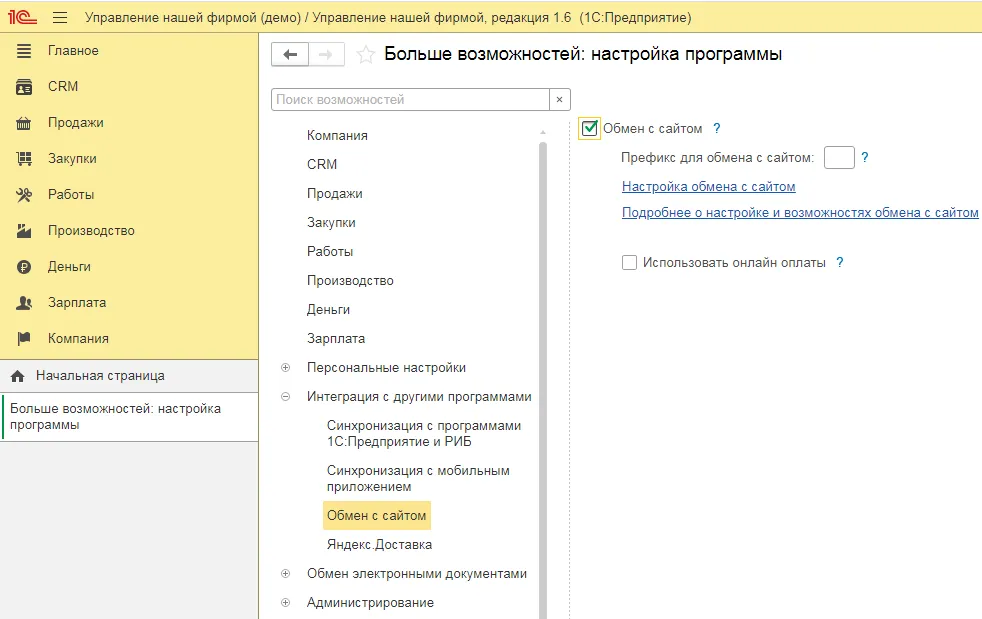
Task: Uncheck the Обмен с сайтом checkbox
Action: click(589, 128)
